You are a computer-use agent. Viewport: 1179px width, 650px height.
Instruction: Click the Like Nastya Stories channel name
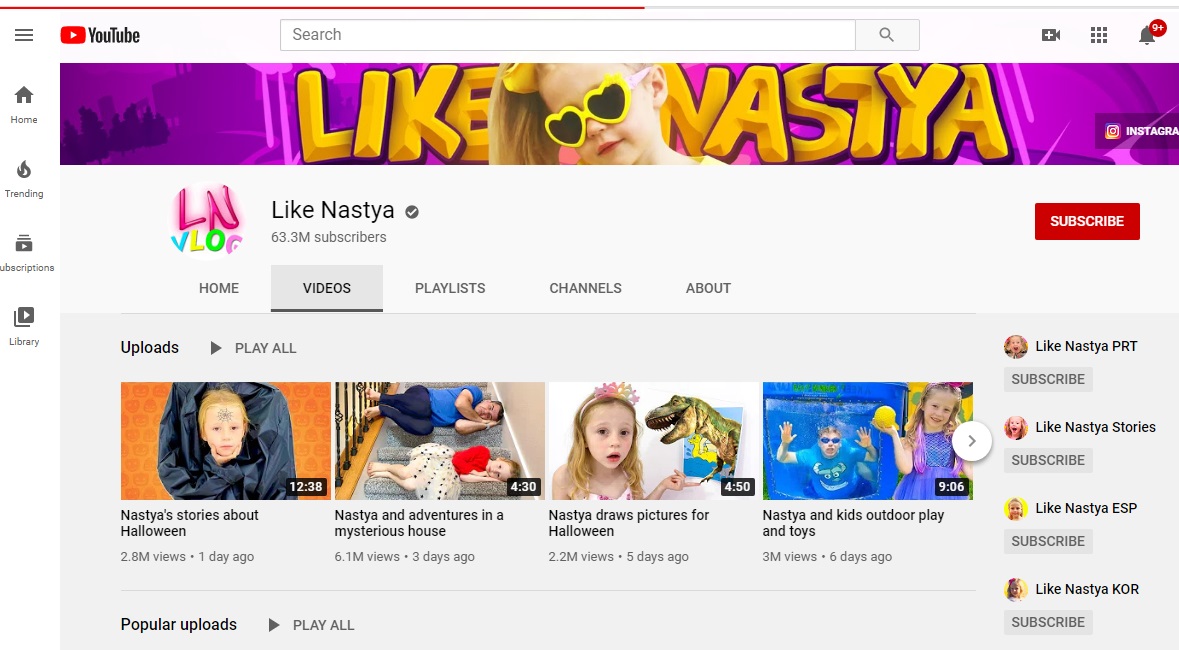pos(1096,427)
